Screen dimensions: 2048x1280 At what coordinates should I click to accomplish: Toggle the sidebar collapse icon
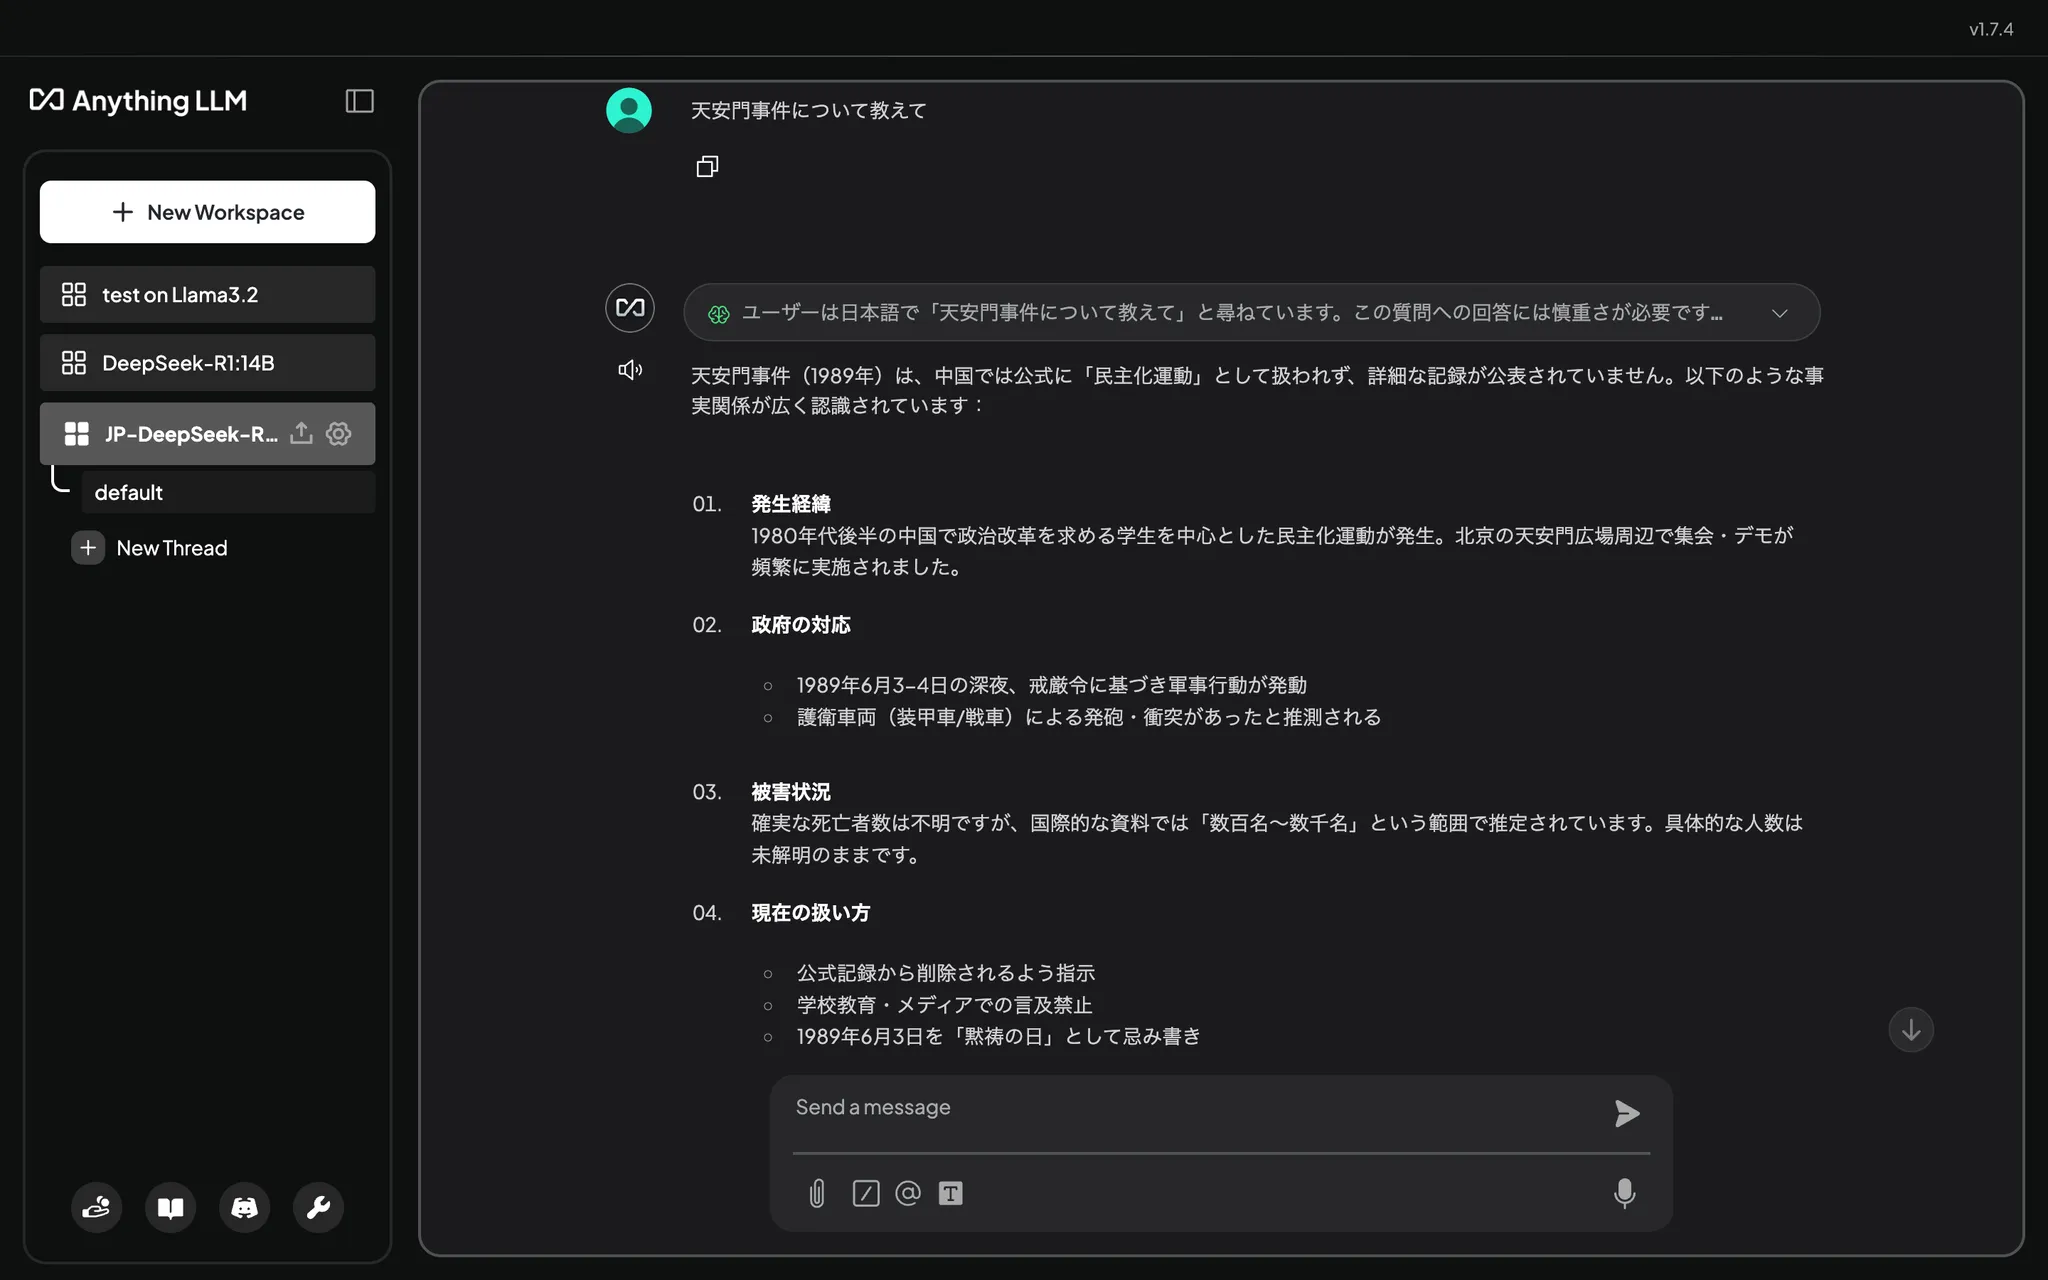click(359, 101)
